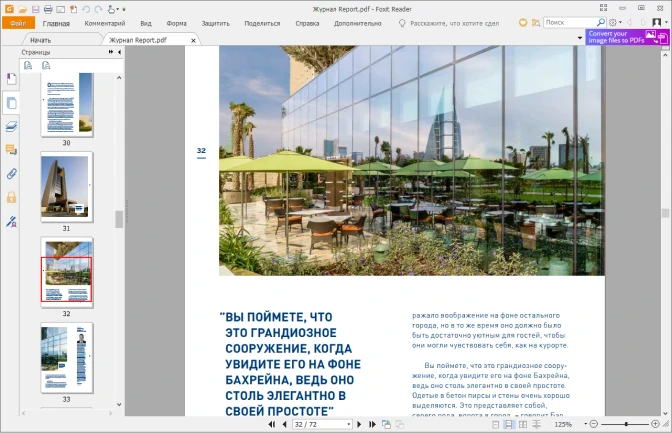
Task: Close the Журнал Report.pdf tab
Action: [193, 40]
